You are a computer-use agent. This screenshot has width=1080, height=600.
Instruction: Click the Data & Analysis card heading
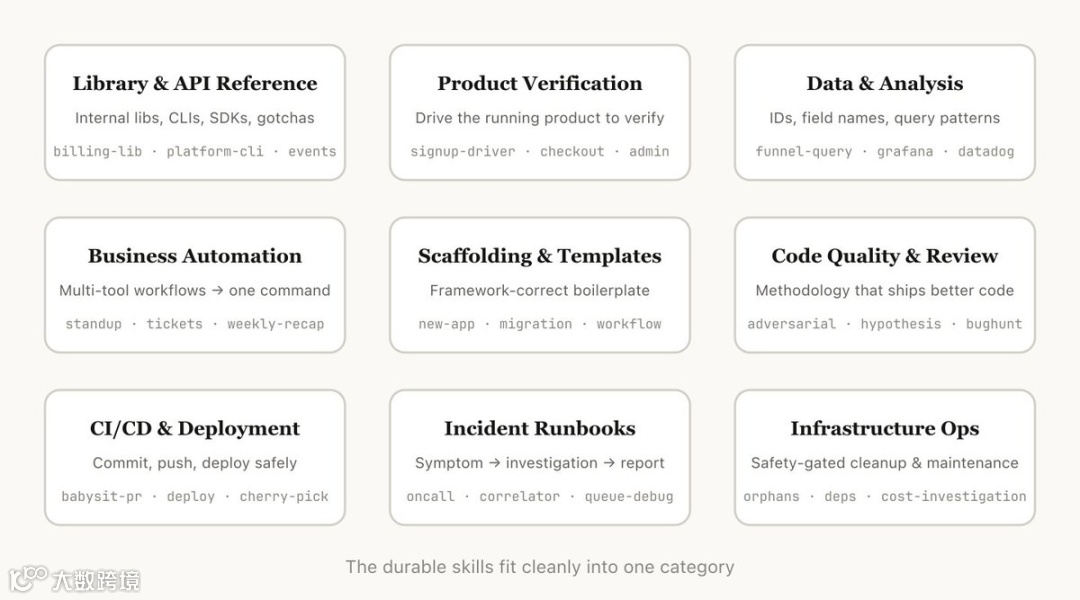(x=885, y=83)
